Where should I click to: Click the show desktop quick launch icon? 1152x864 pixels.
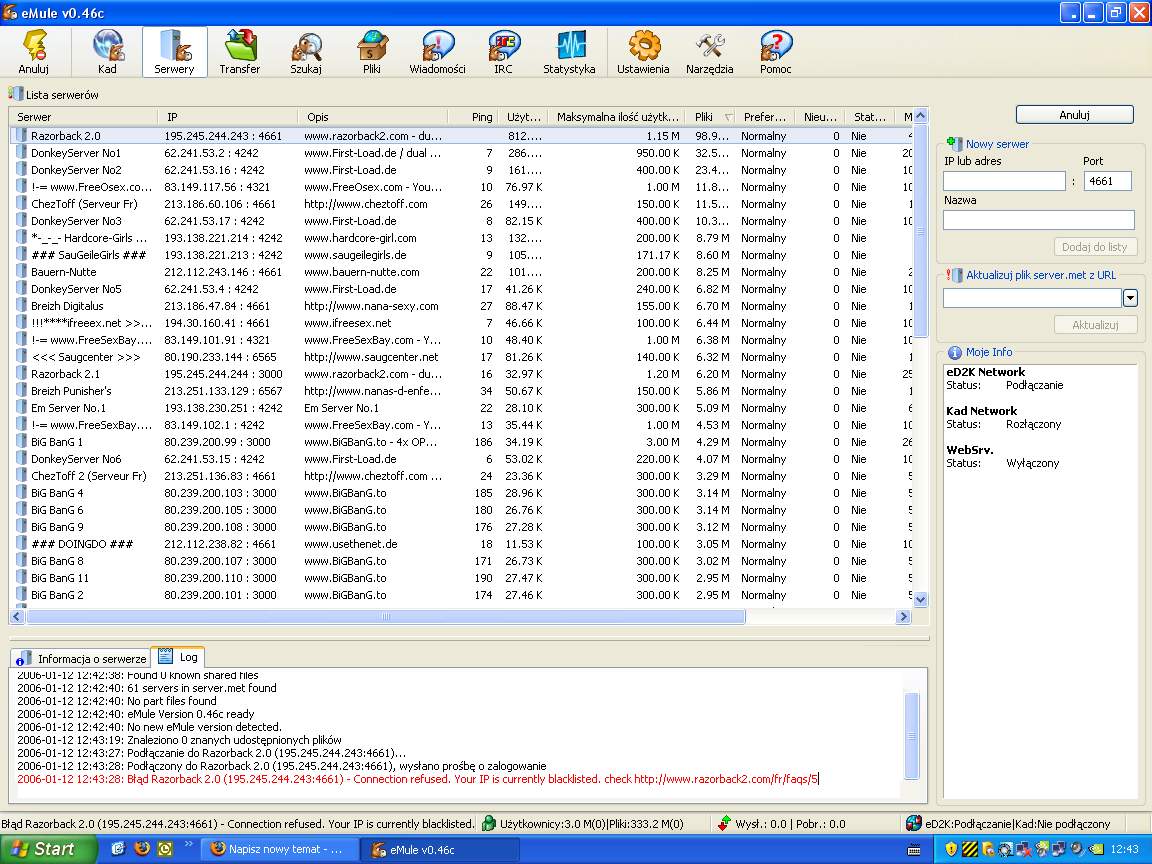[x=118, y=849]
